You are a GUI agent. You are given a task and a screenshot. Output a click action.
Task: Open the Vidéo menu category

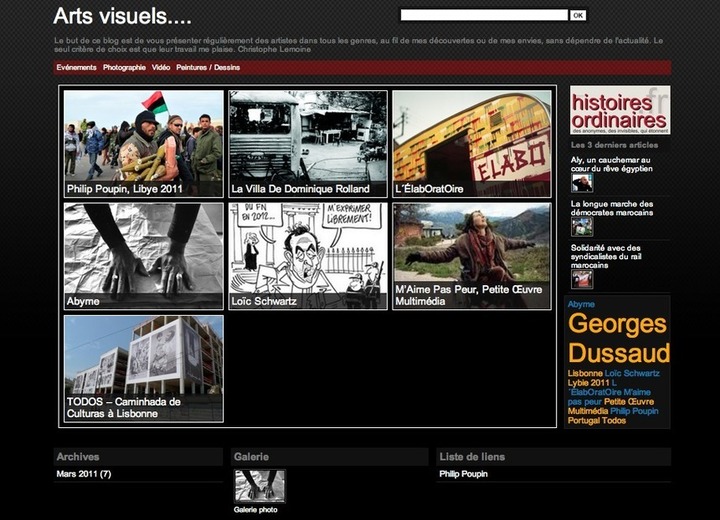pos(161,68)
